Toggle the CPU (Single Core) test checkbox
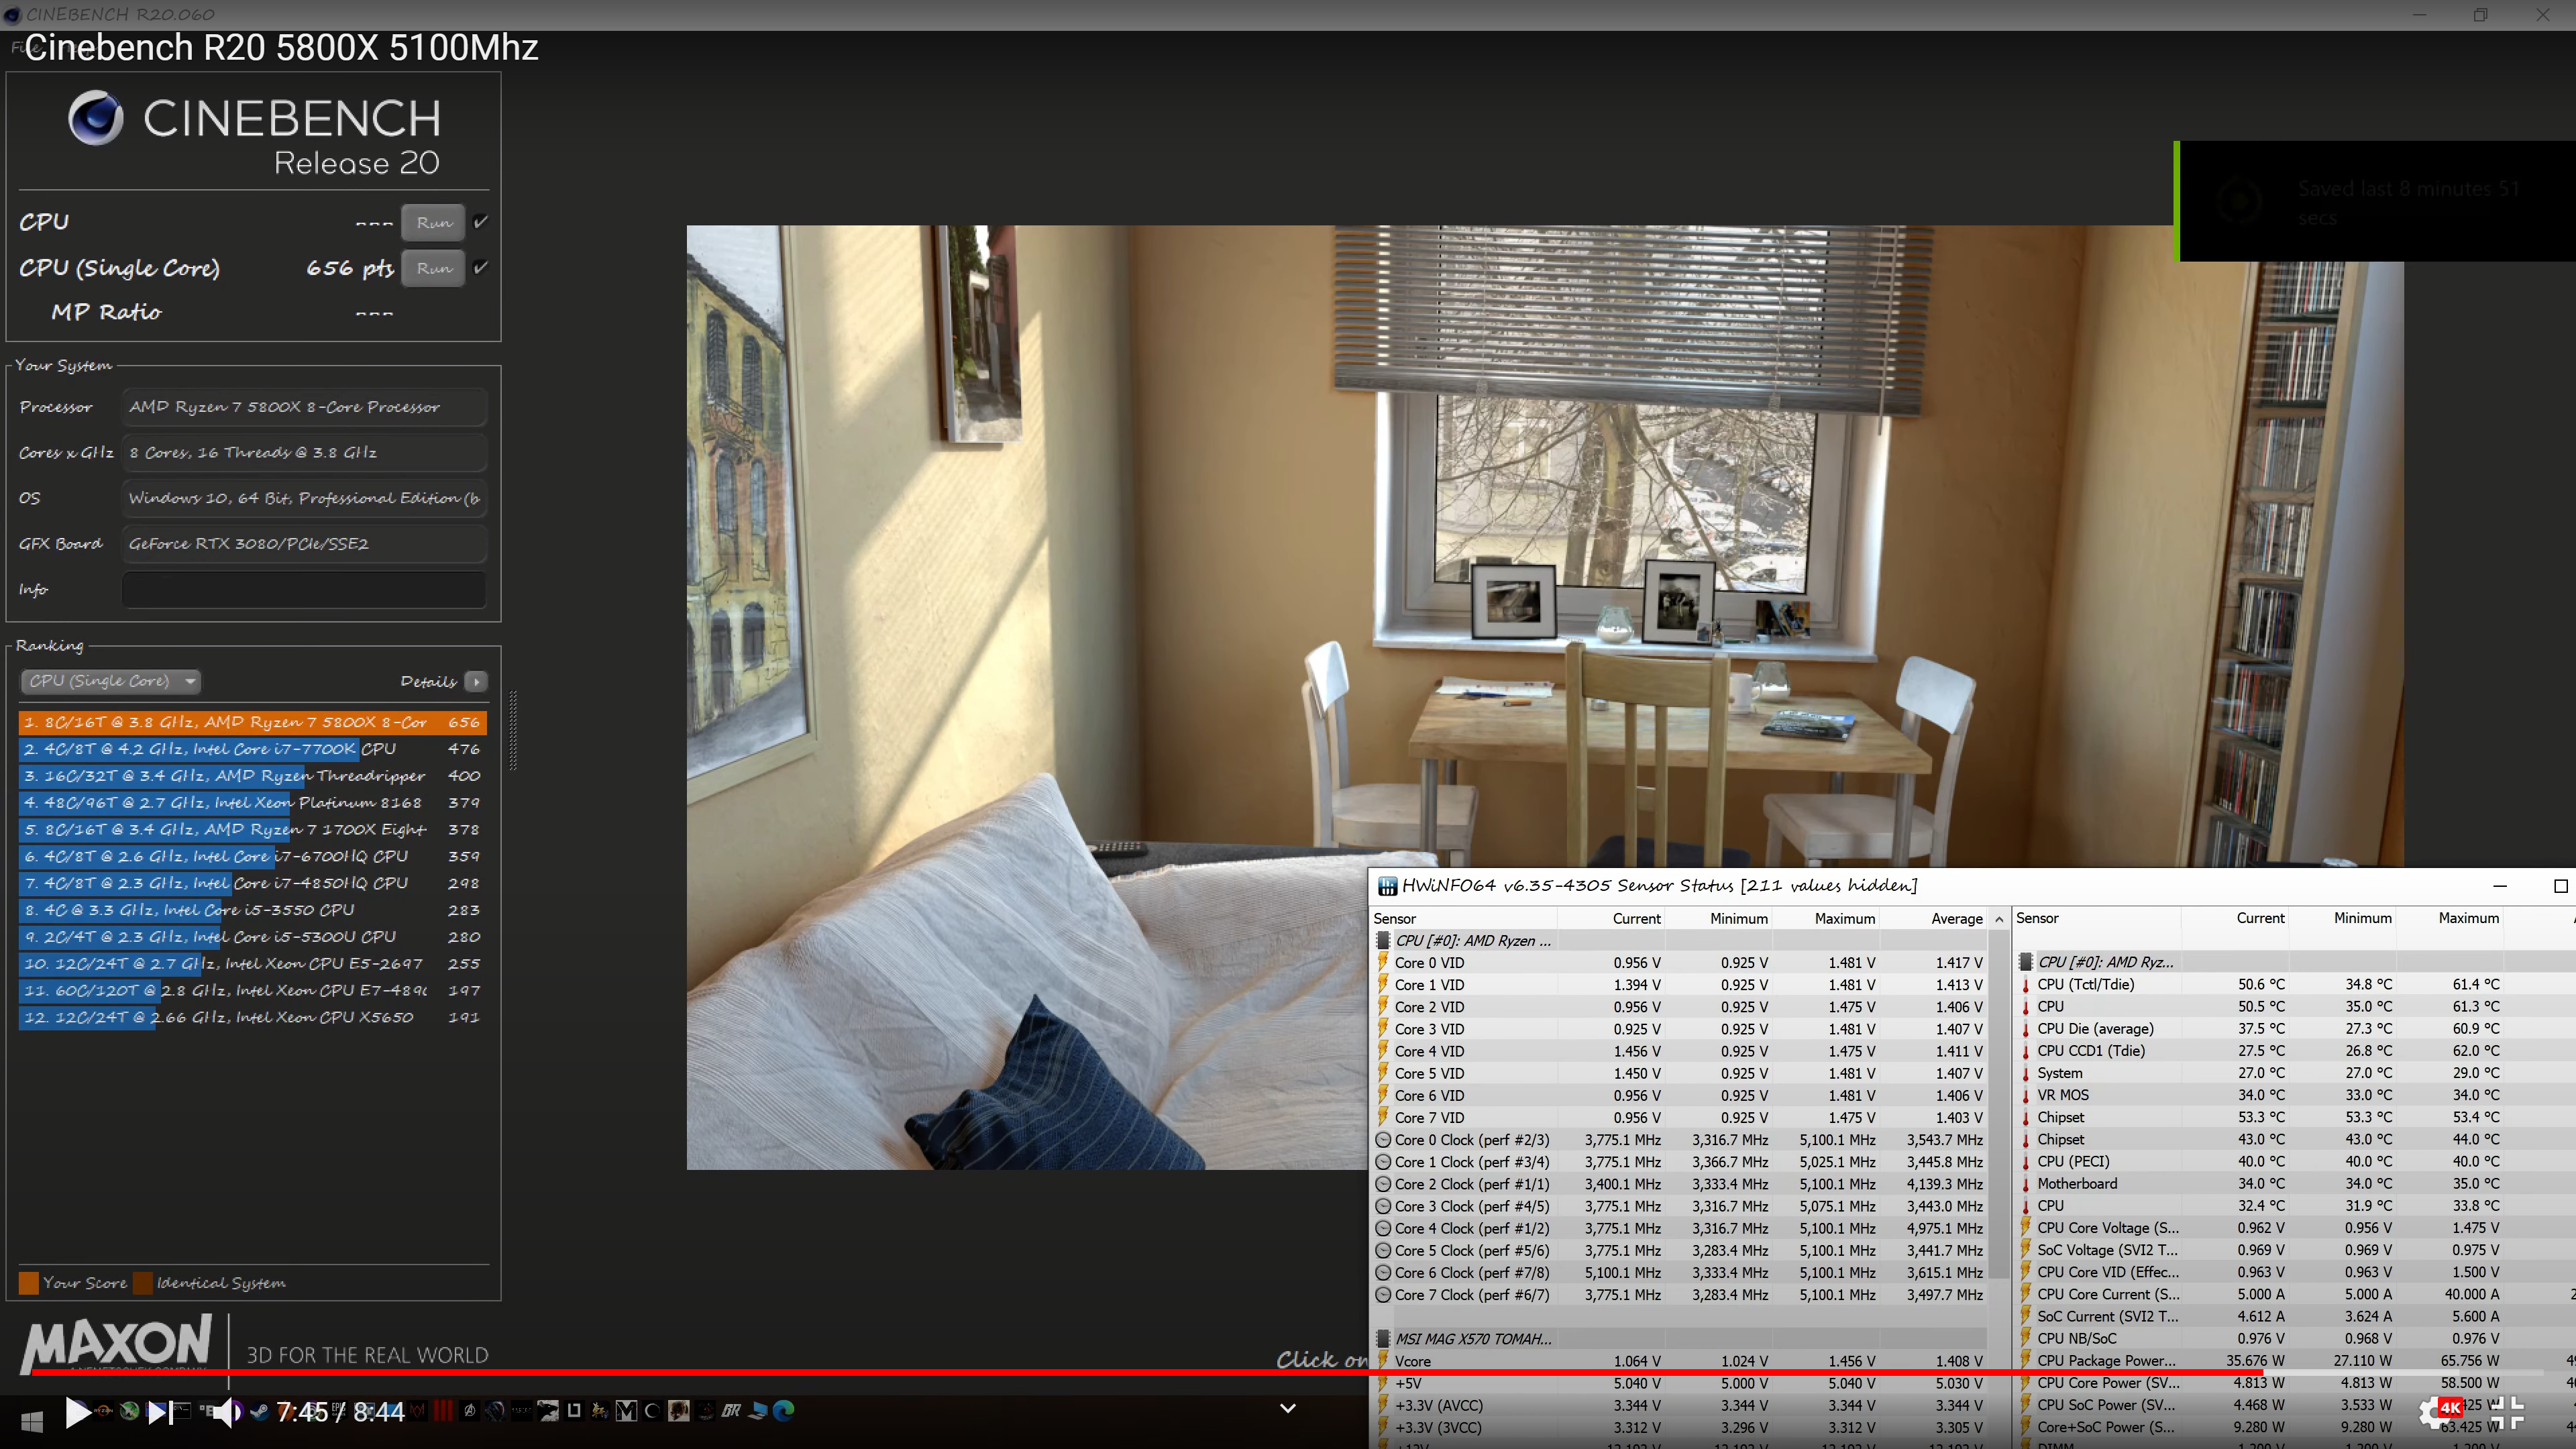This screenshot has height=1449, width=2576. (481, 268)
